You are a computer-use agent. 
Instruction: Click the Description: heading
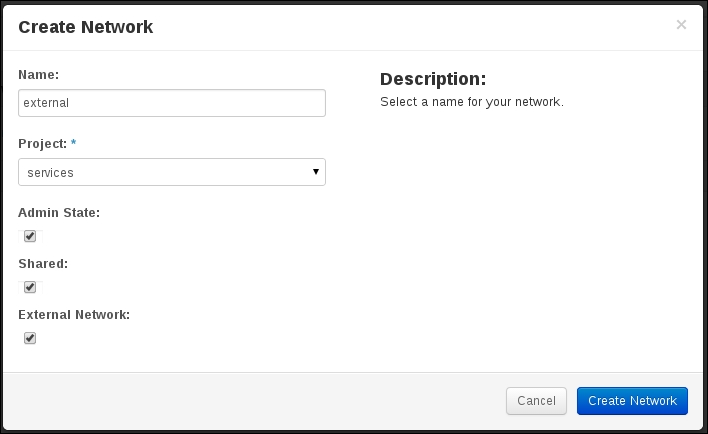pyautogui.click(x=433, y=79)
